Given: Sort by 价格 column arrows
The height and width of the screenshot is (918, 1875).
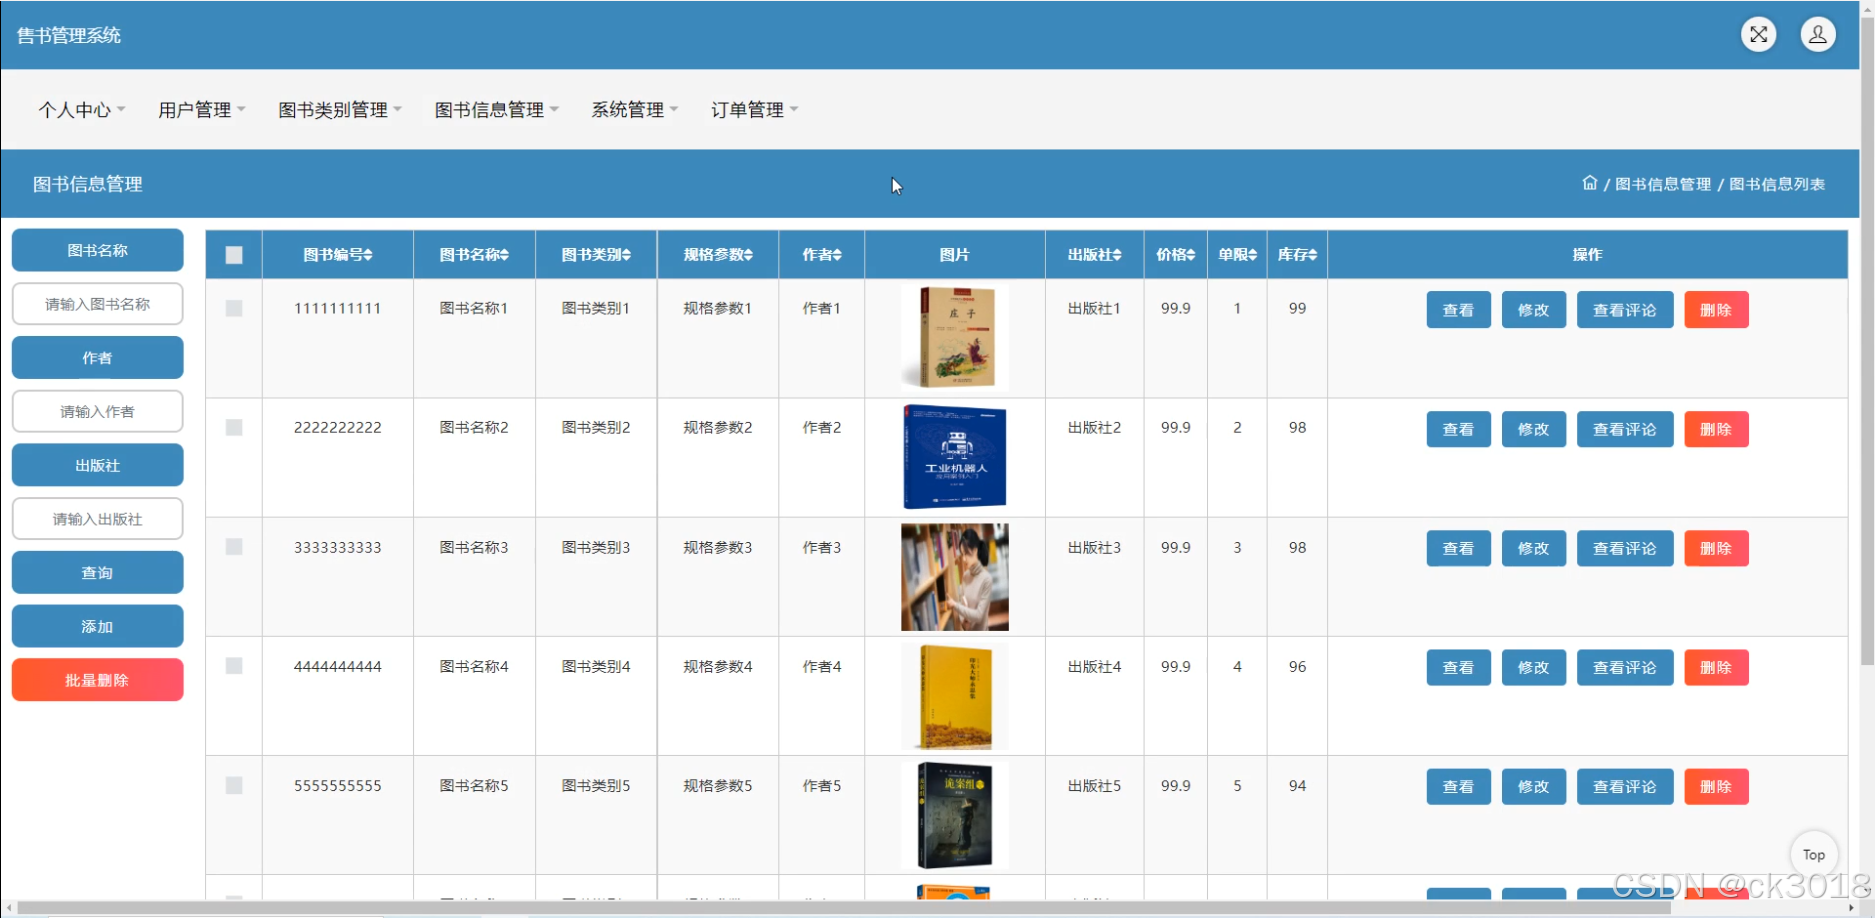Looking at the screenshot, I should click(x=1191, y=255).
